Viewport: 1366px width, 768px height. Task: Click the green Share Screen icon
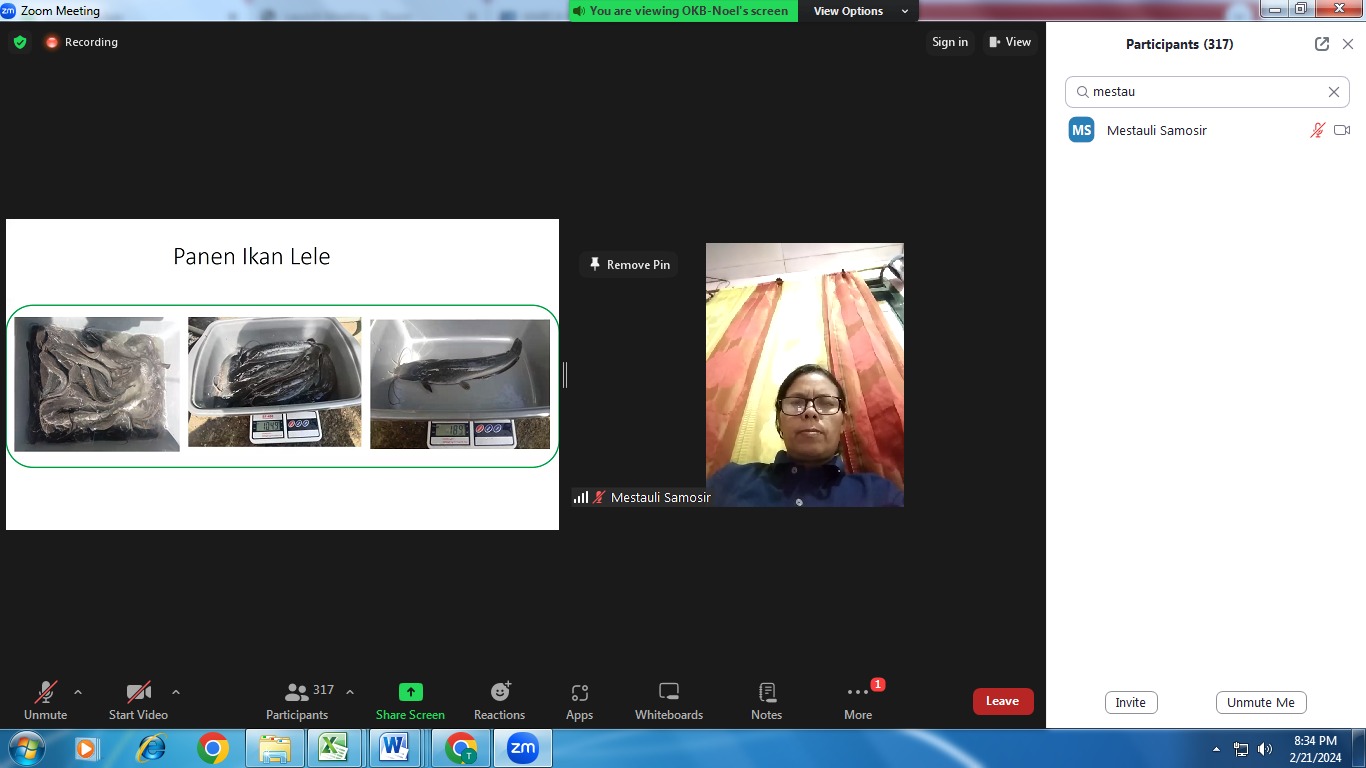click(410, 692)
